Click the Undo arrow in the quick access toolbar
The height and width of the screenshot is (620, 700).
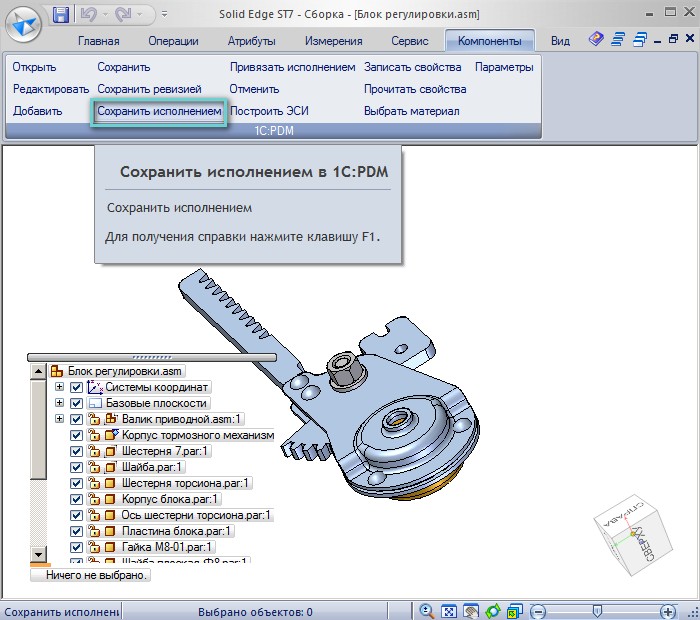tap(89, 15)
